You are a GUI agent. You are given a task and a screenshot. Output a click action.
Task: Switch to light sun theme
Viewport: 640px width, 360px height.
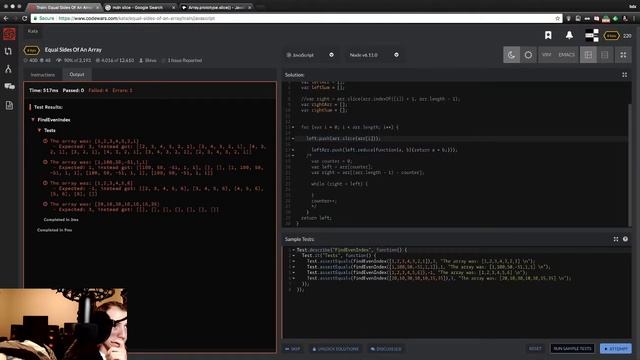pos(528,55)
